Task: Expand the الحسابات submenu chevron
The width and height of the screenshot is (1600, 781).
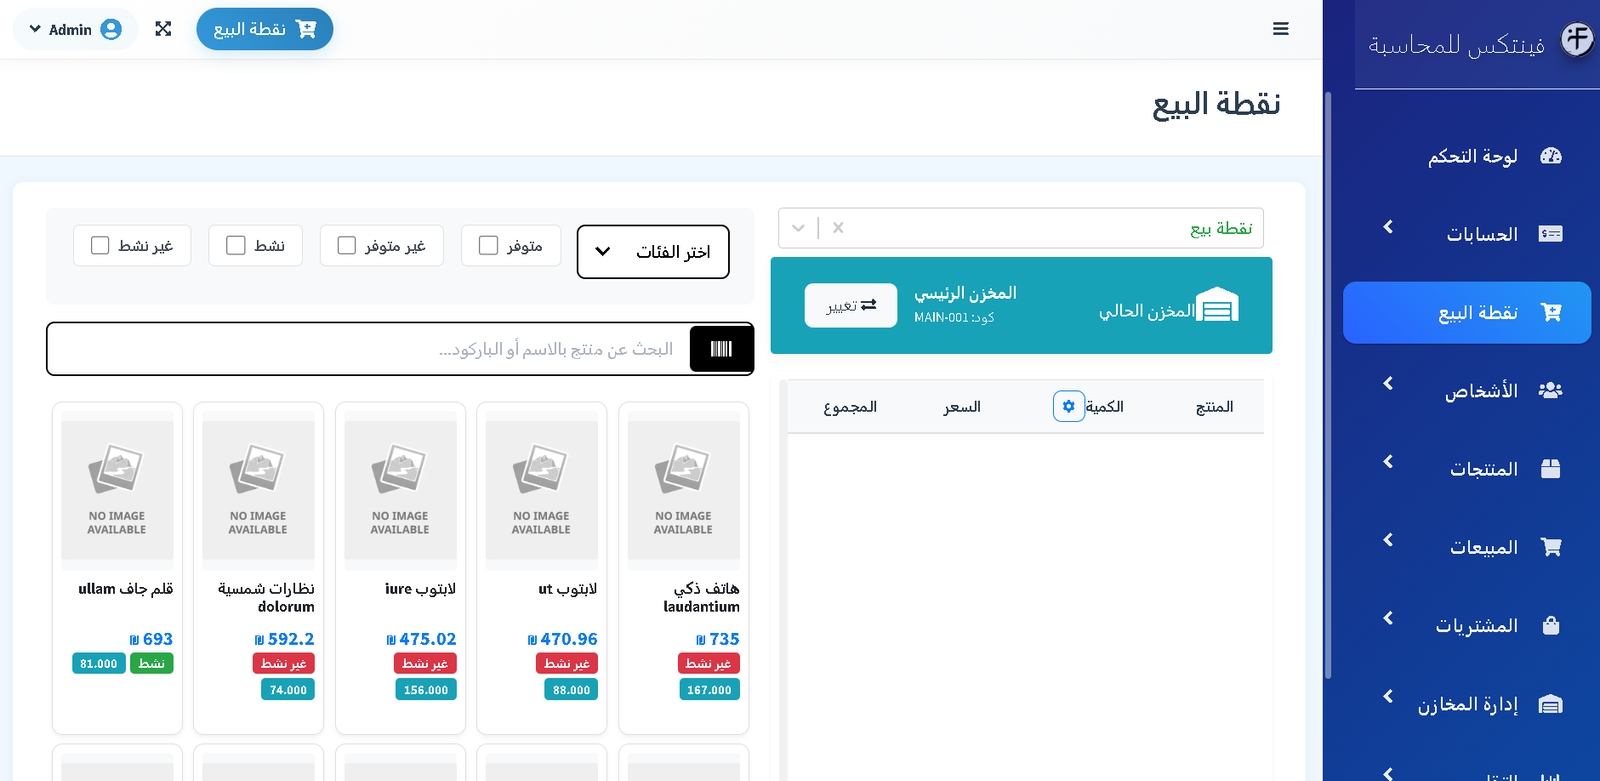Action: point(1388,227)
